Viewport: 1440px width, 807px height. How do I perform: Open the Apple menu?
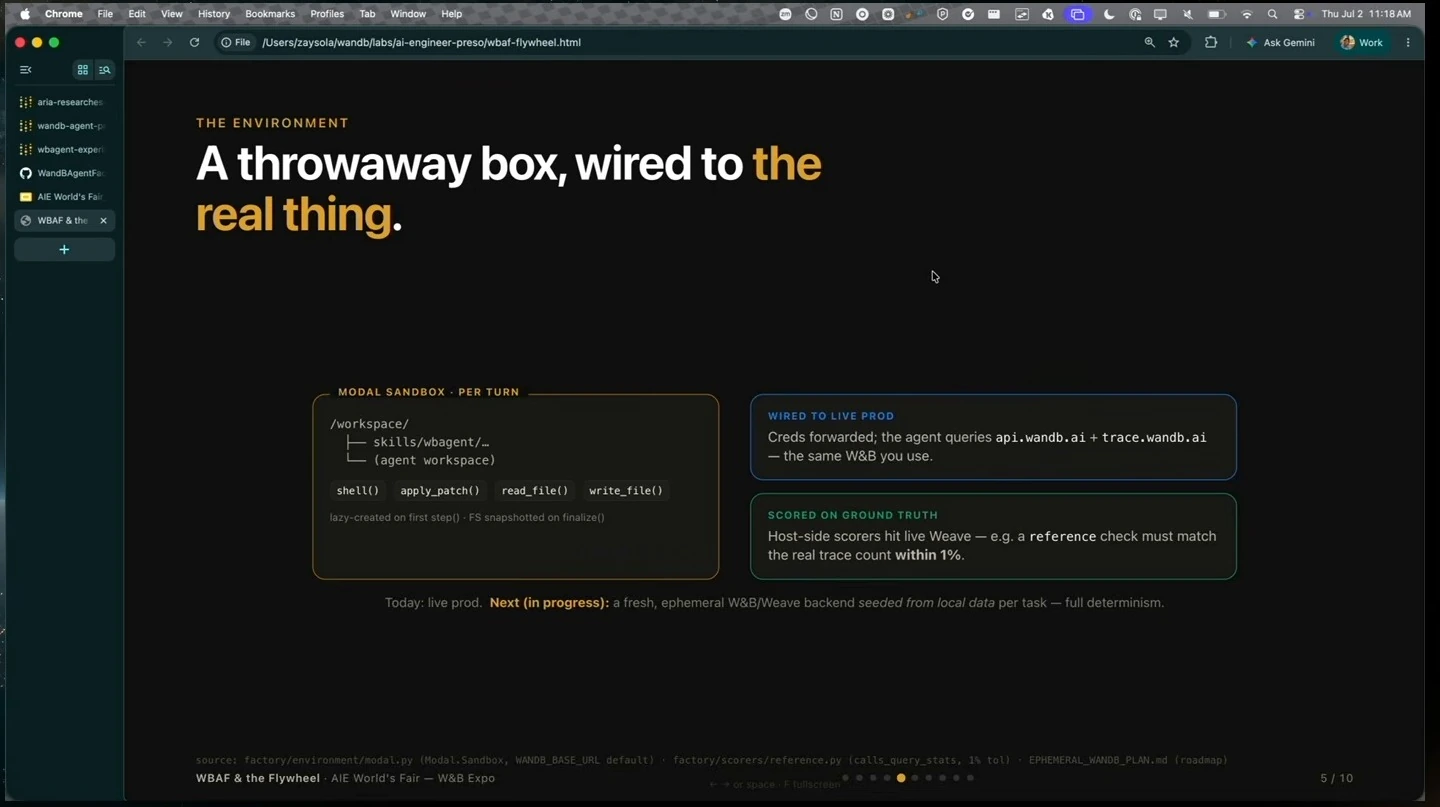(x=25, y=14)
